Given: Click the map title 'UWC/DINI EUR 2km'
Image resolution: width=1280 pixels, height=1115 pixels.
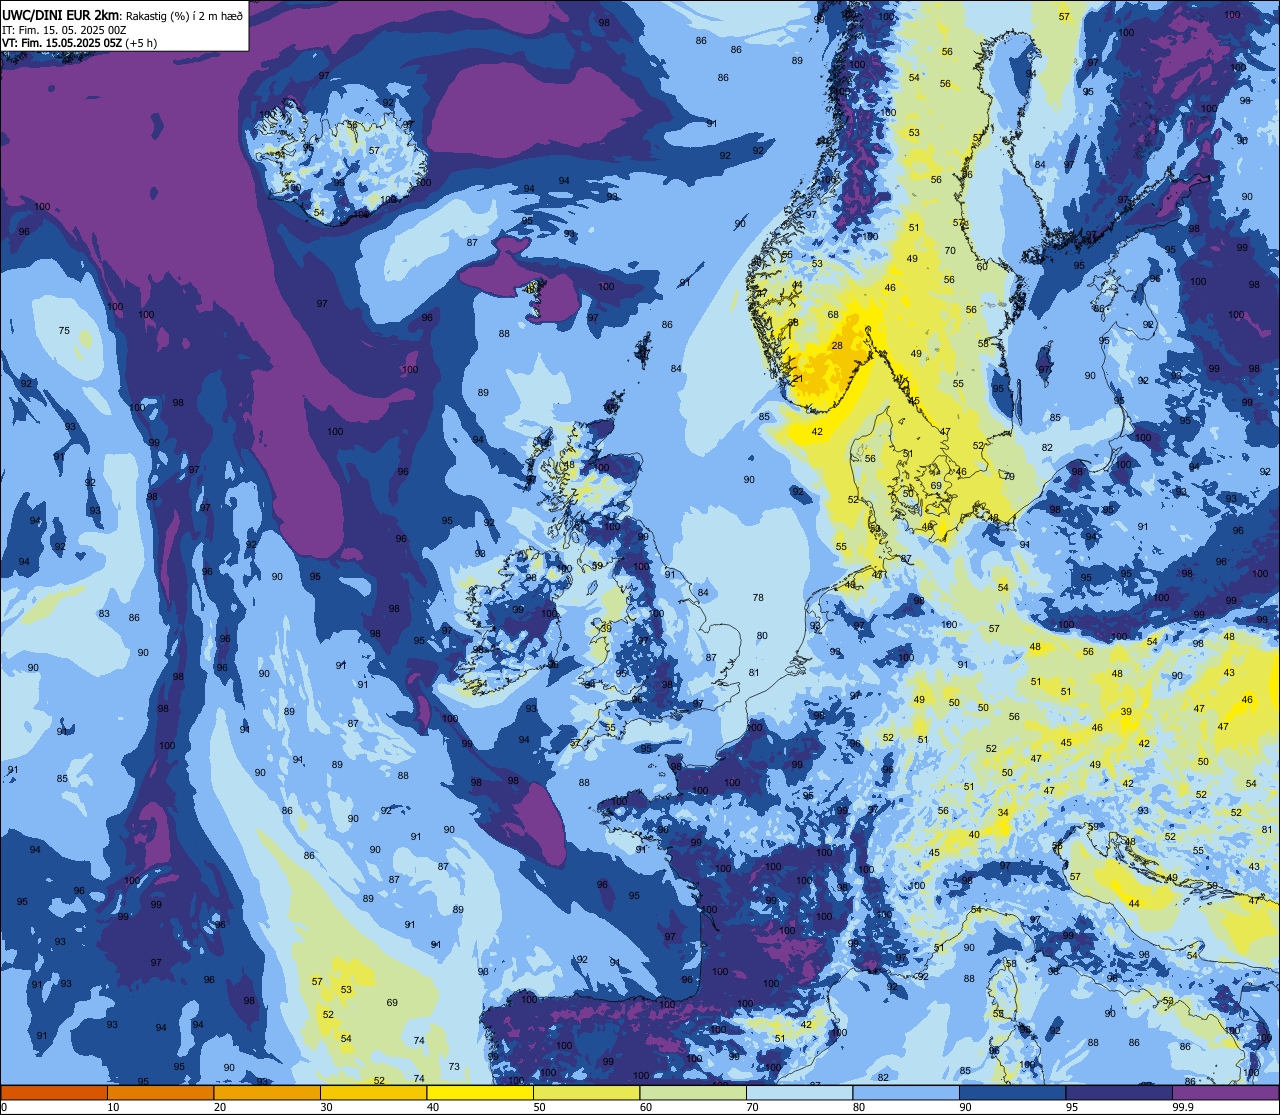Looking at the screenshot, I should click(59, 14).
